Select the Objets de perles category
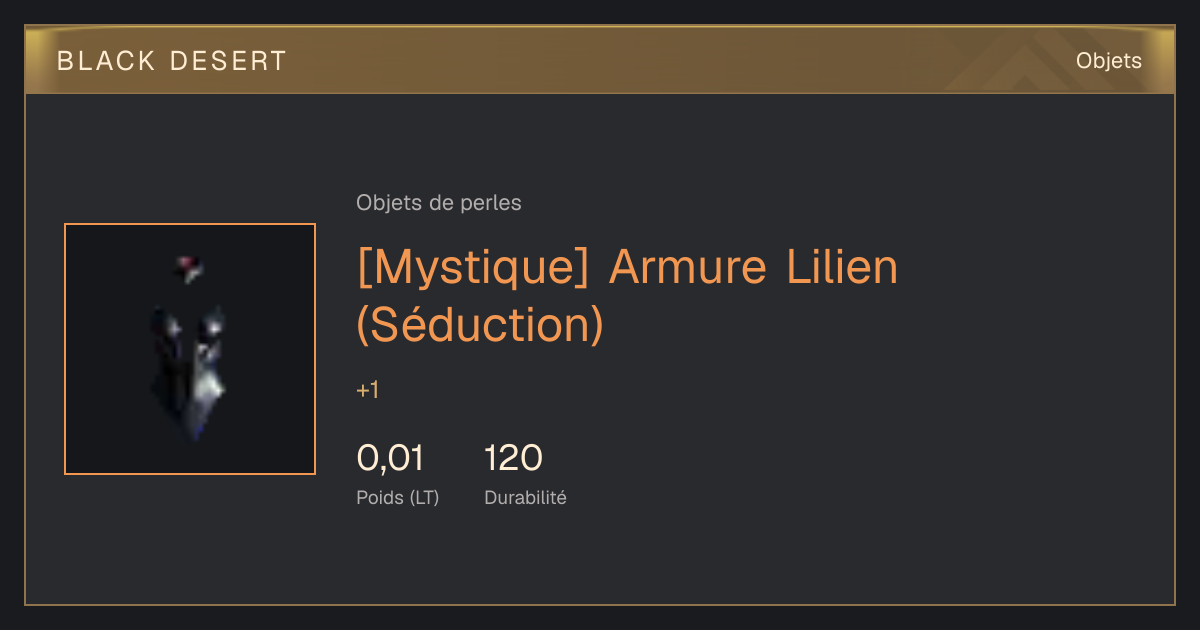 point(439,203)
